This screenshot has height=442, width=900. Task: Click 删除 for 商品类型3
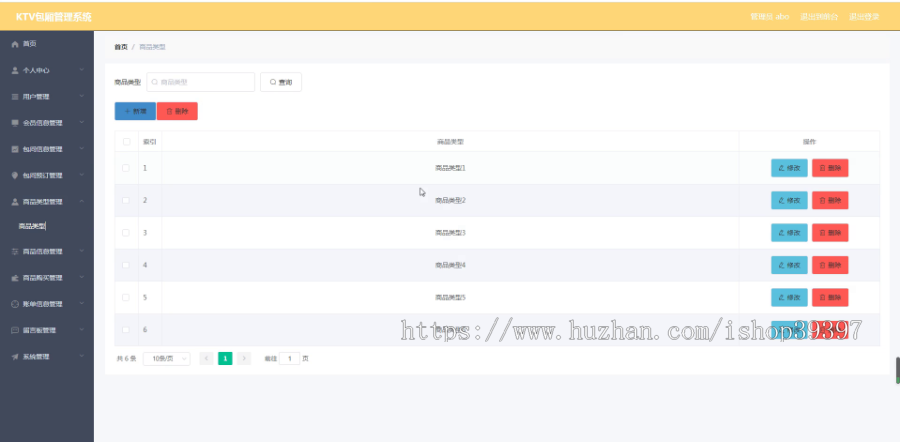click(830, 232)
